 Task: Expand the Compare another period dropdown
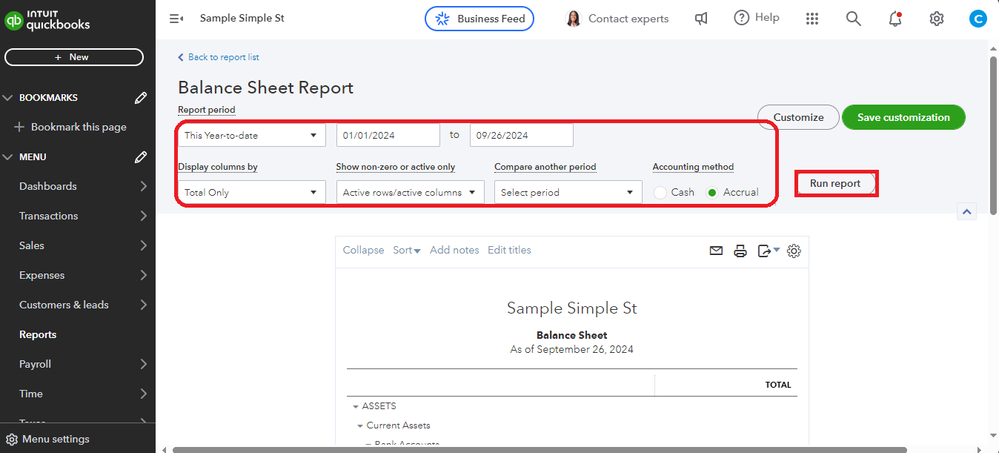tap(567, 192)
